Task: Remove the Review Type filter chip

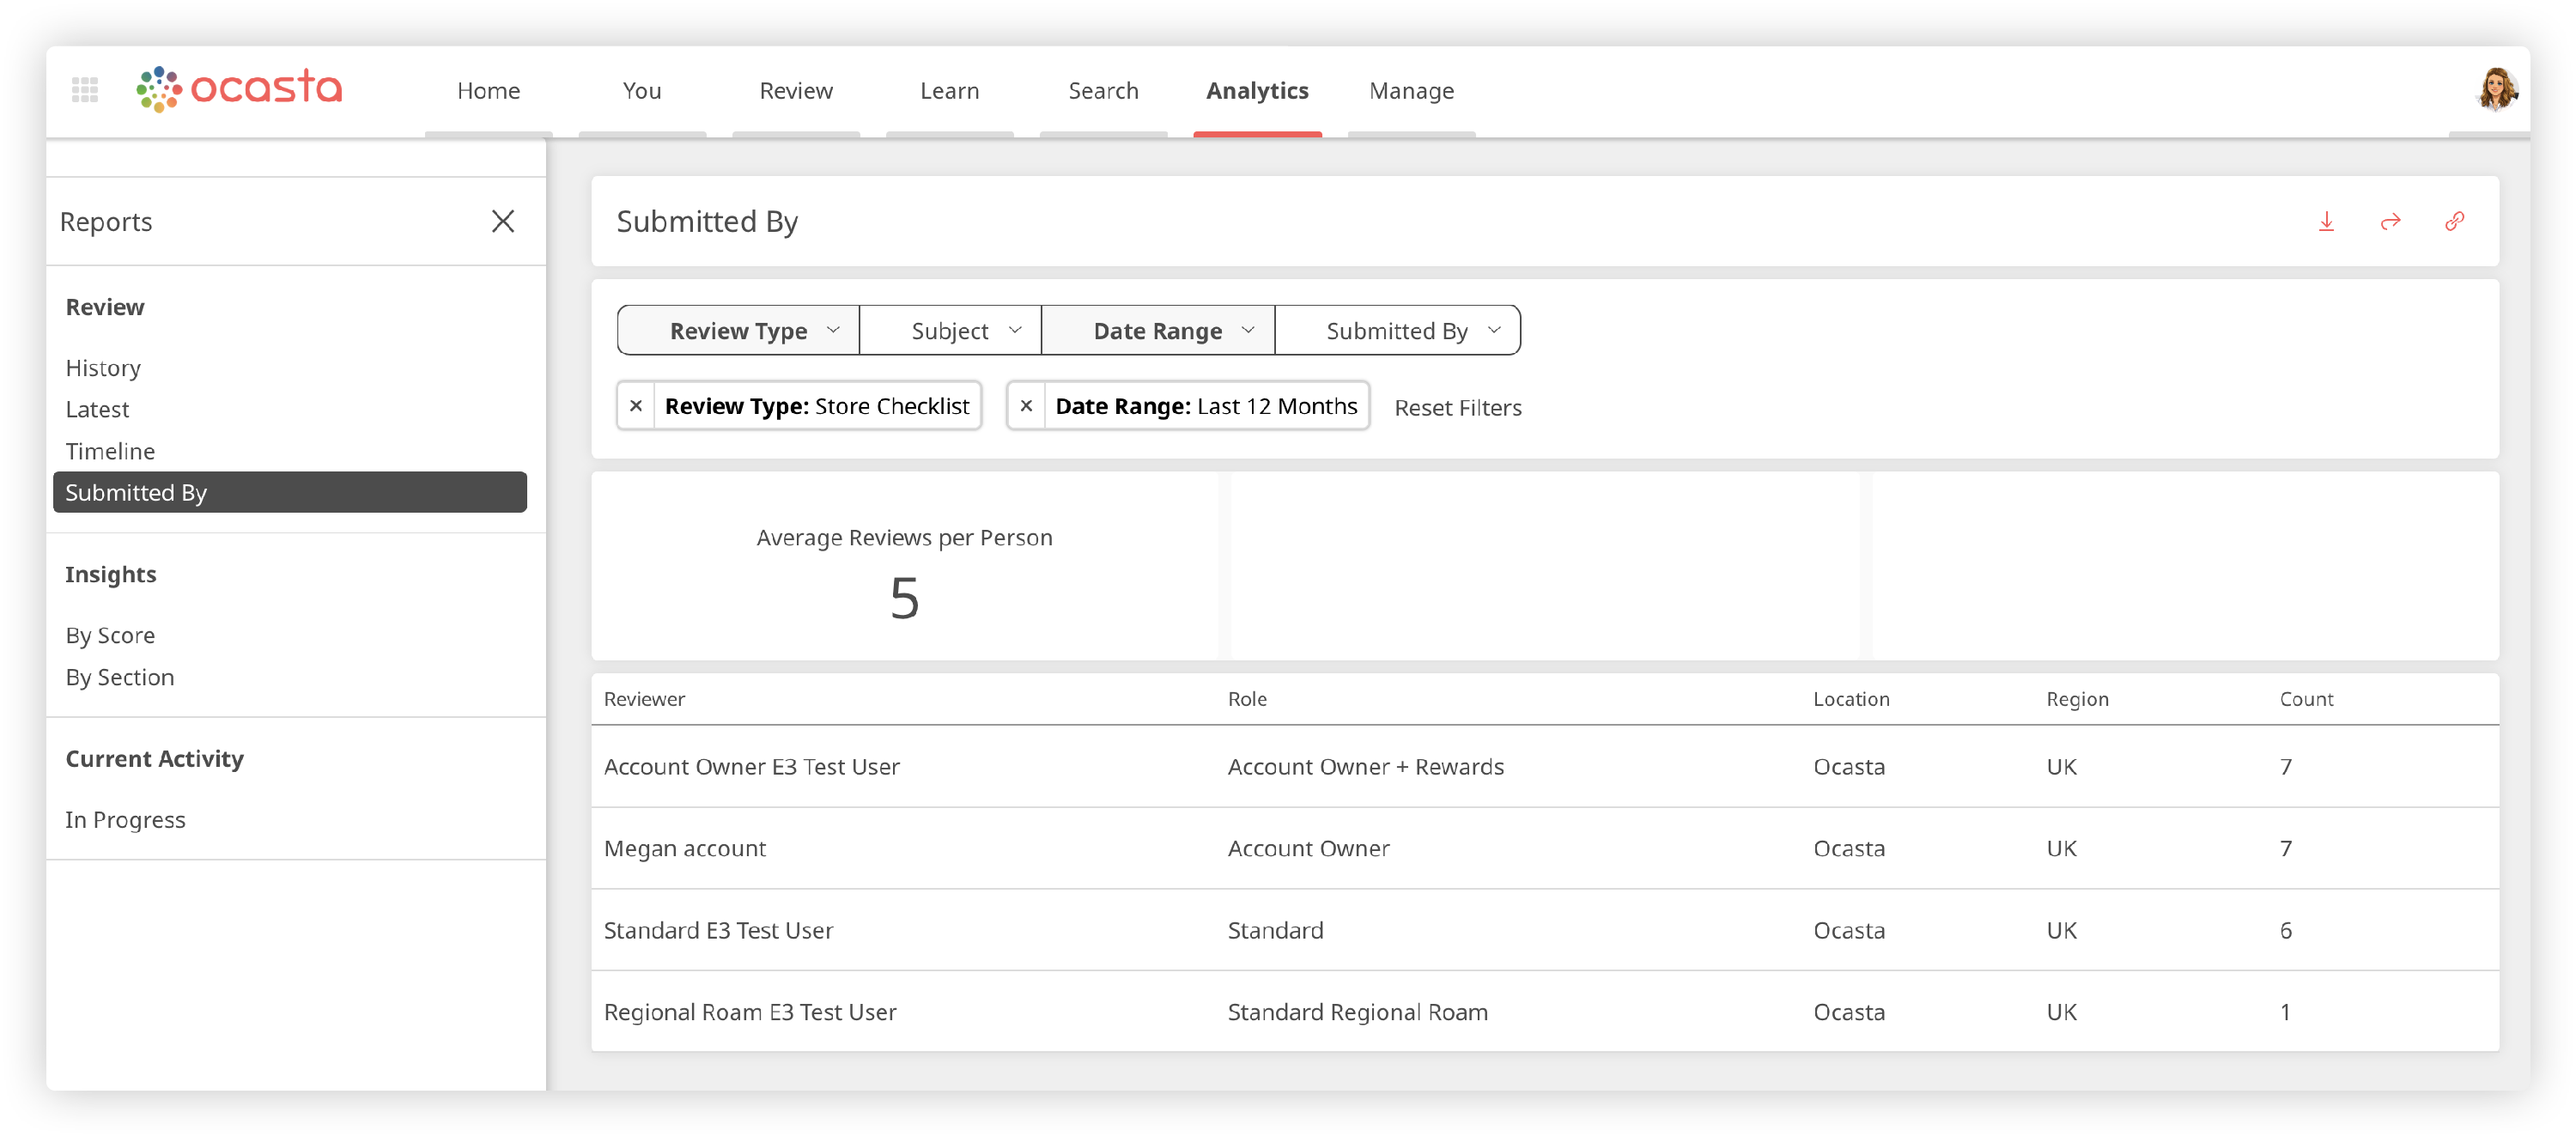Action: click(x=636, y=406)
